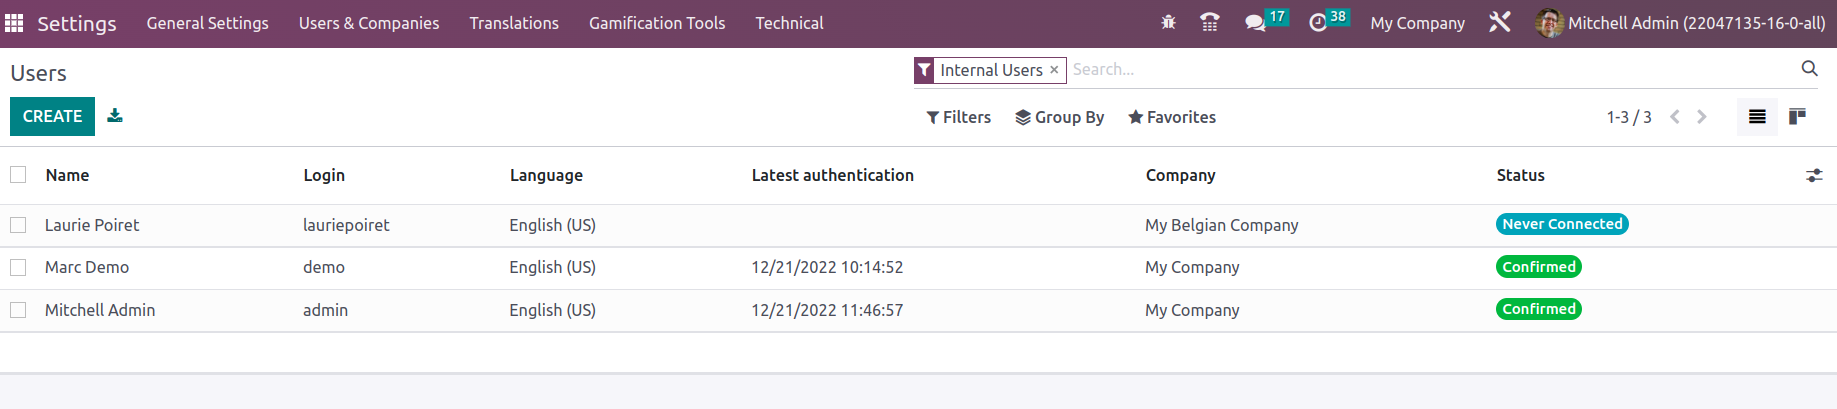Switch to the kanban view icon

click(1797, 117)
